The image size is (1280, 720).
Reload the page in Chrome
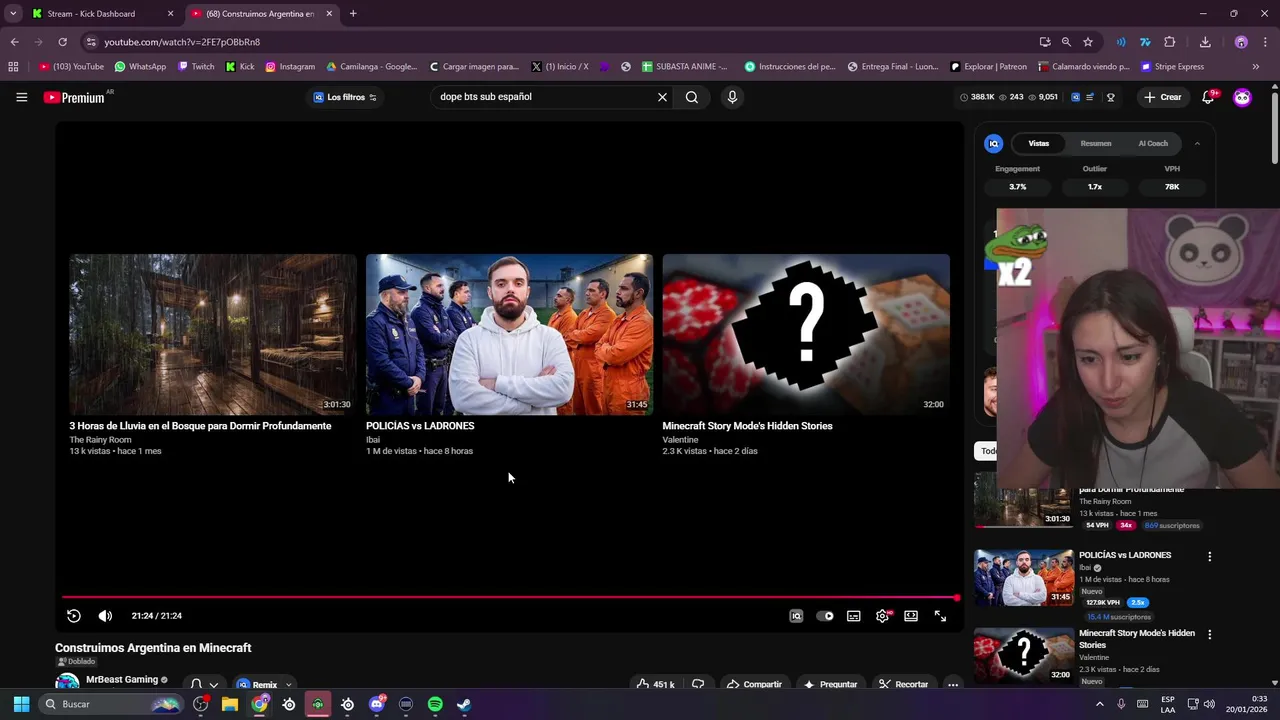point(62,42)
